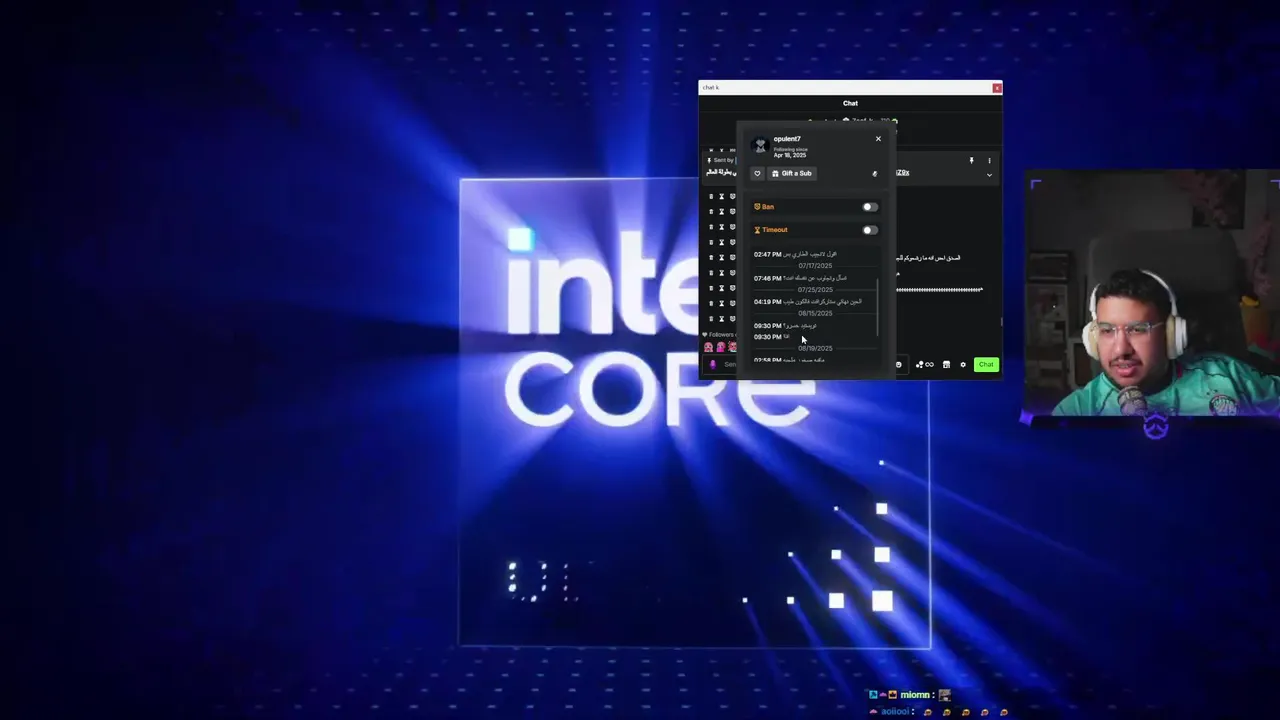The height and width of the screenshot is (720, 1280).
Task: Open the Z8x link in pinned message
Action: point(902,173)
